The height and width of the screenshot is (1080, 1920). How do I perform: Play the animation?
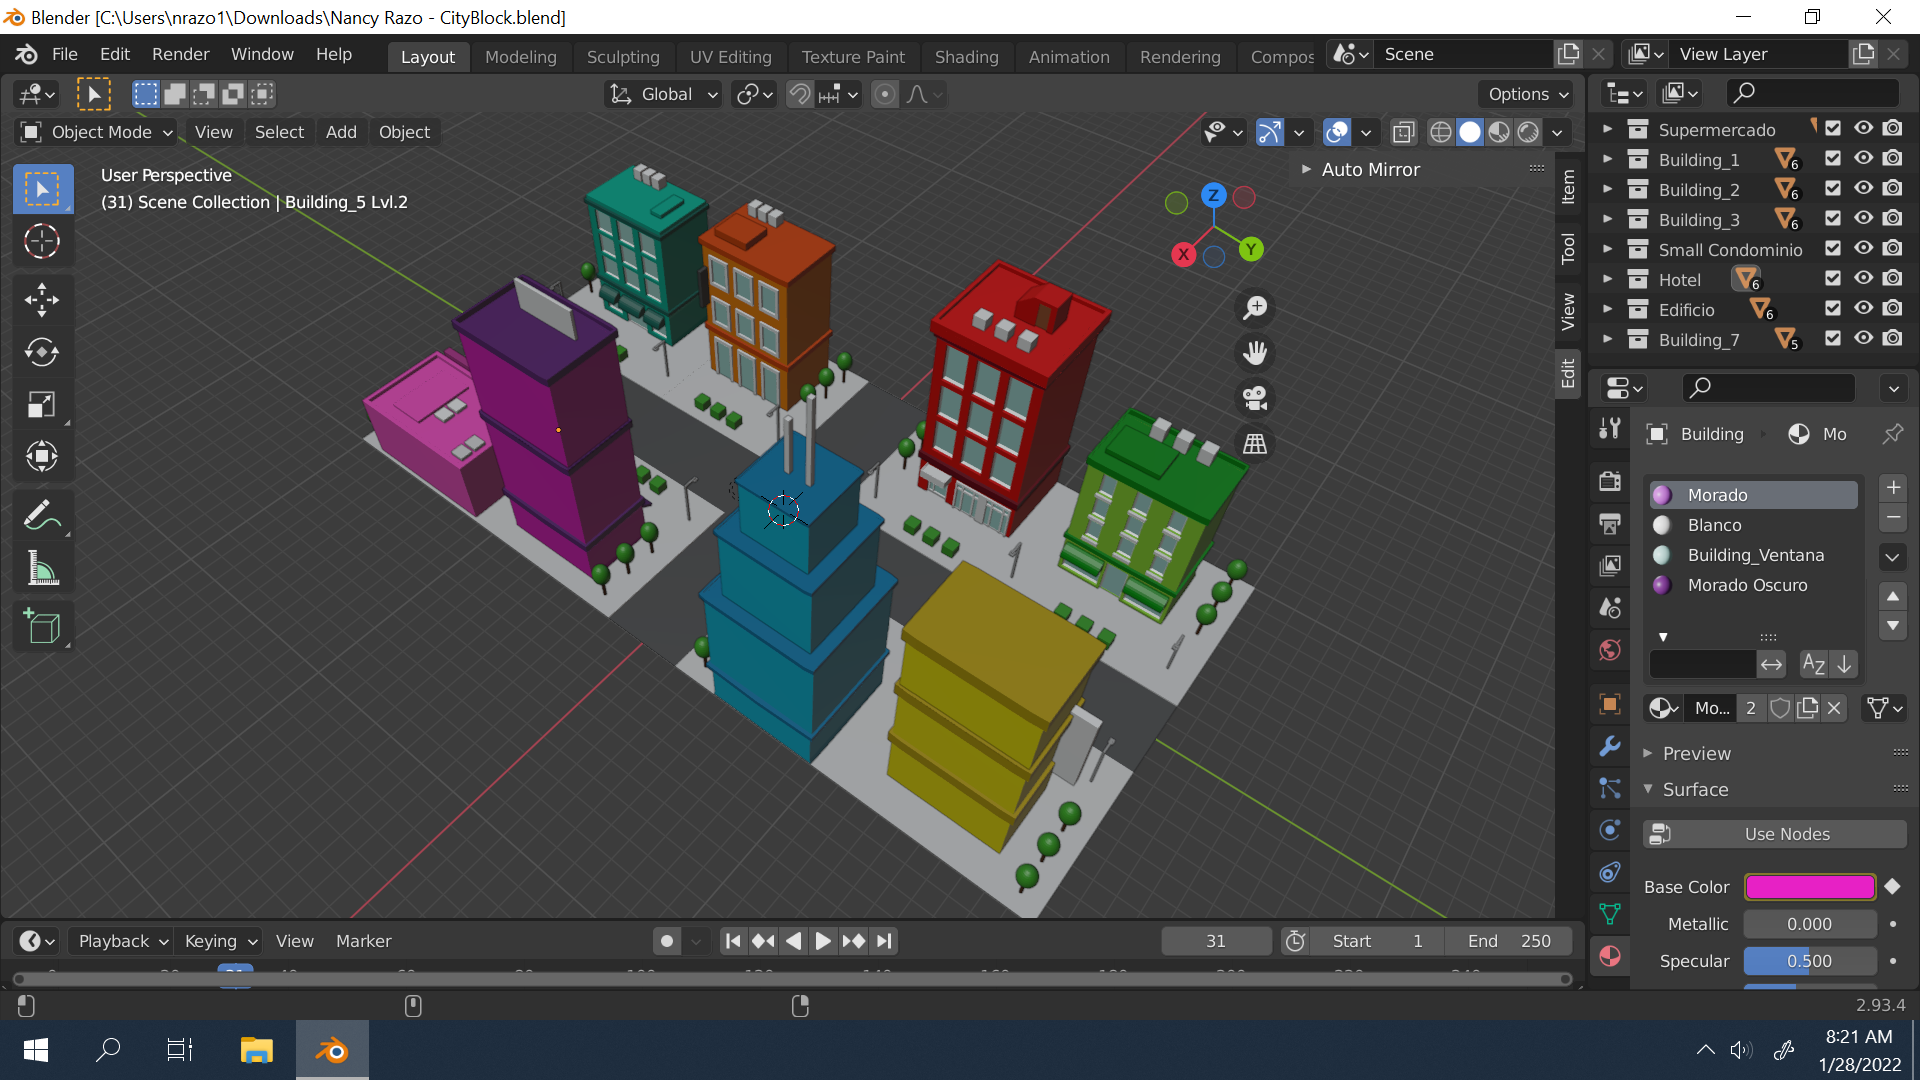pos(822,941)
